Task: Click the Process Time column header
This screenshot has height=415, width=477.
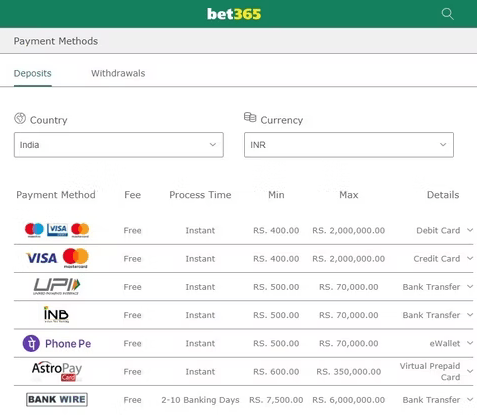Action: (200, 195)
